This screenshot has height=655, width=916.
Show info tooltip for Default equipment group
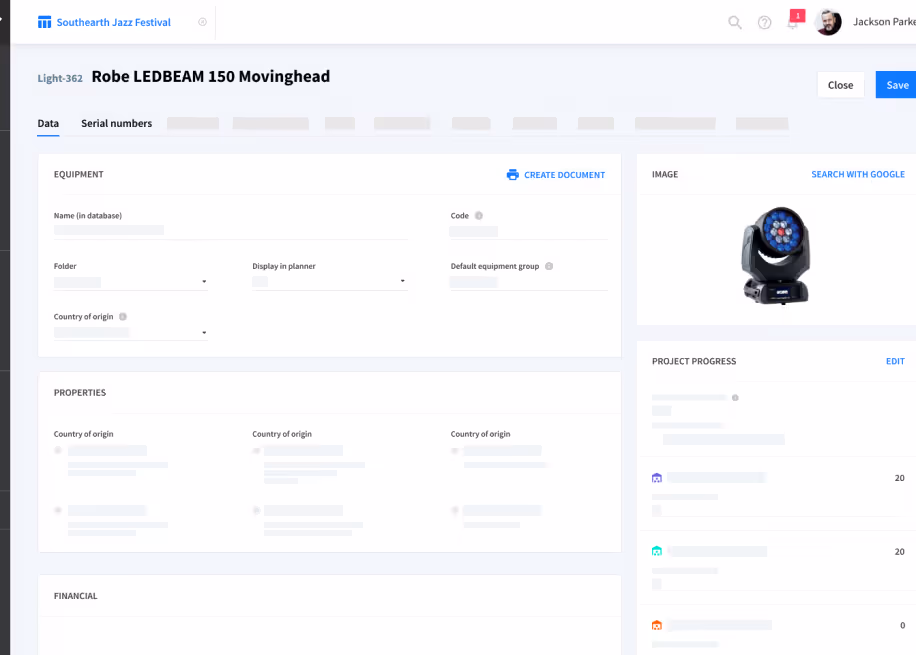tap(549, 266)
